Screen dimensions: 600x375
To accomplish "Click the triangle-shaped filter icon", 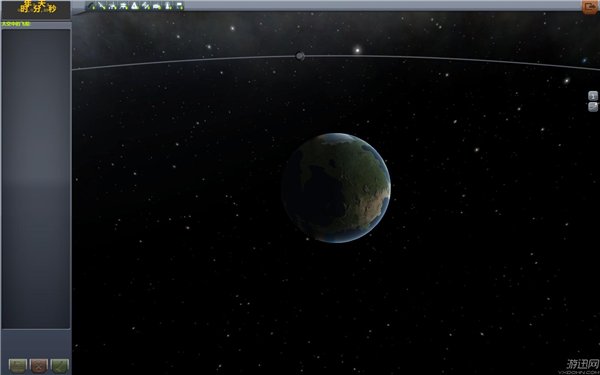I will (135, 6).
